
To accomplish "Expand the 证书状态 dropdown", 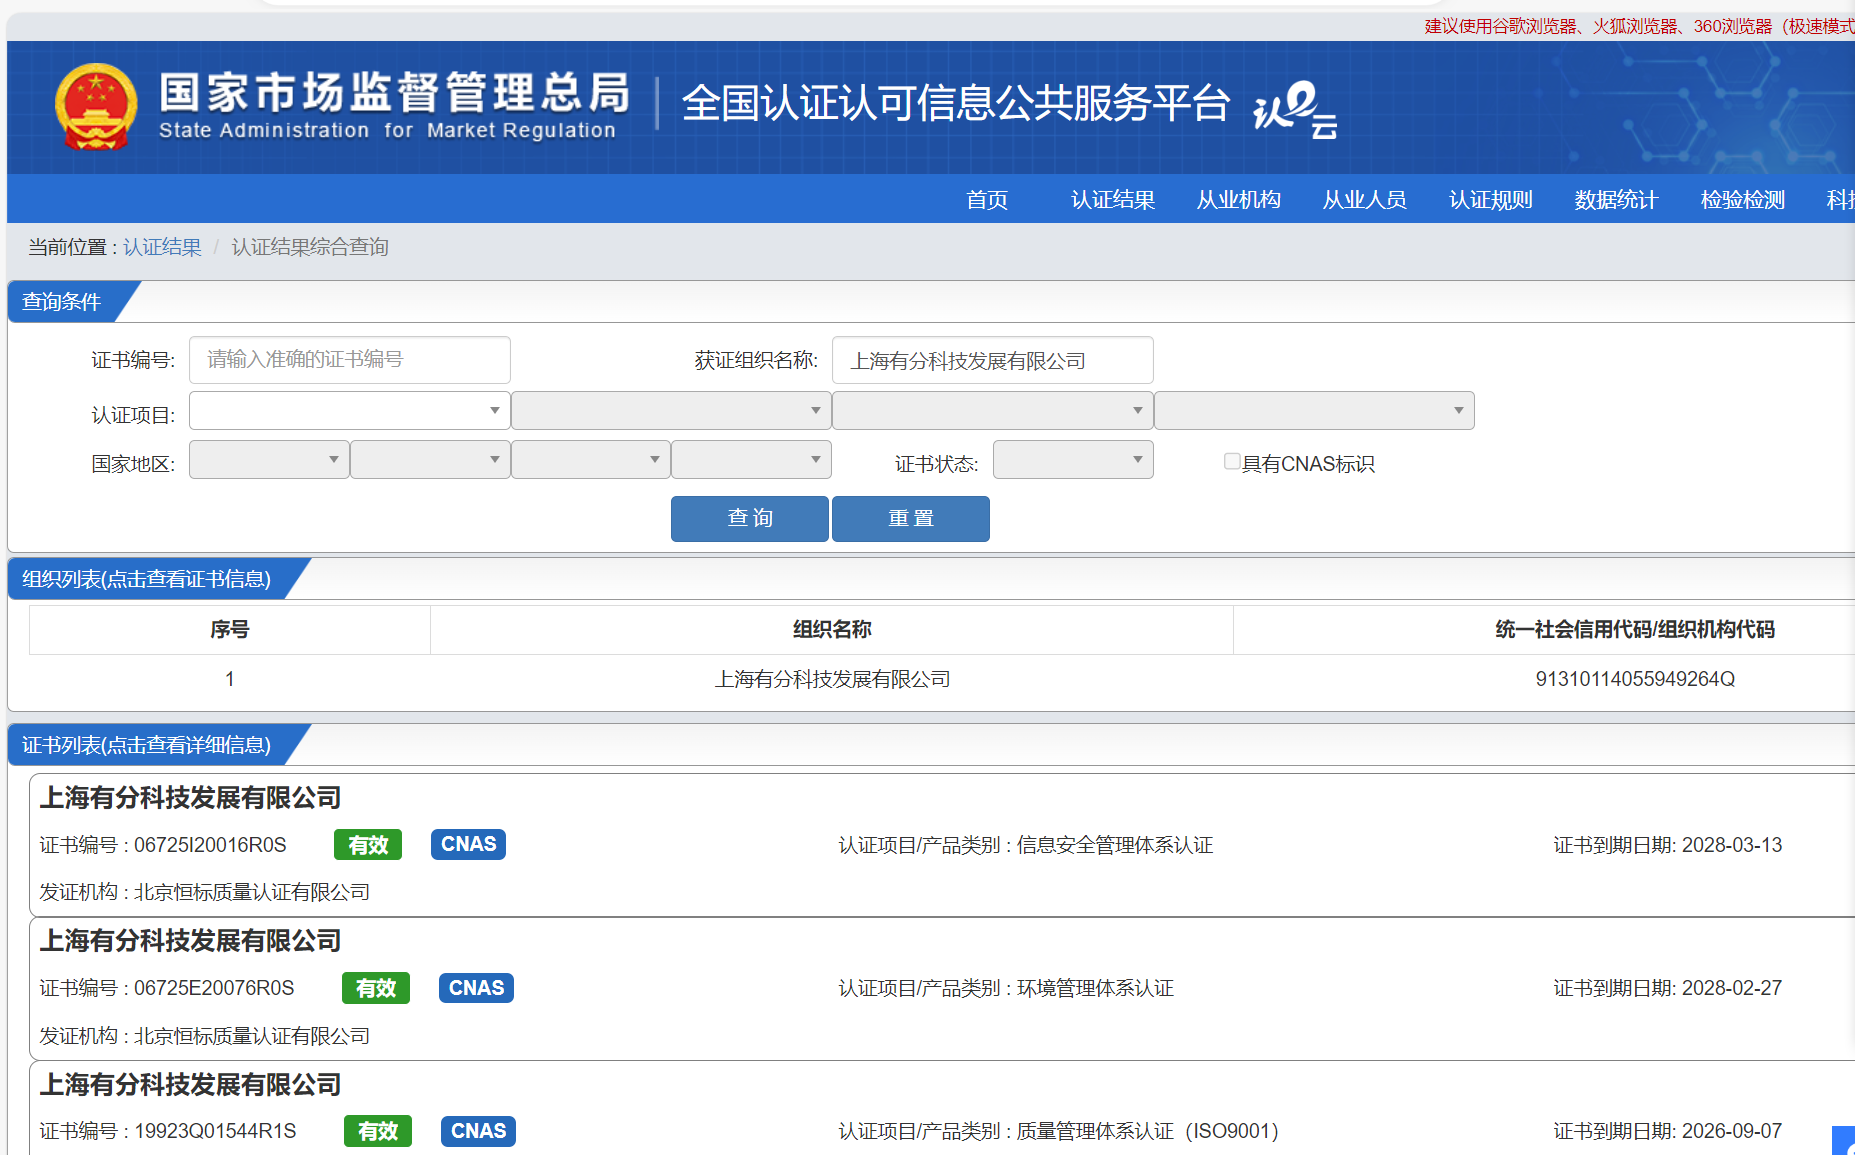I will pos(1072,460).
